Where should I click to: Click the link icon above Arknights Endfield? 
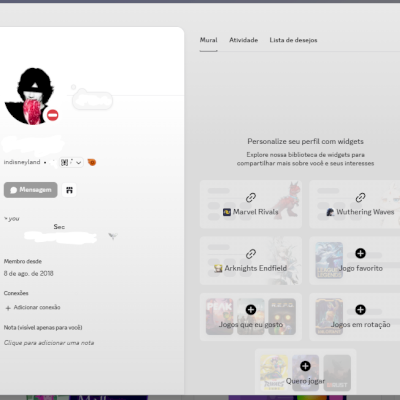pyautogui.click(x=251, y=254)
